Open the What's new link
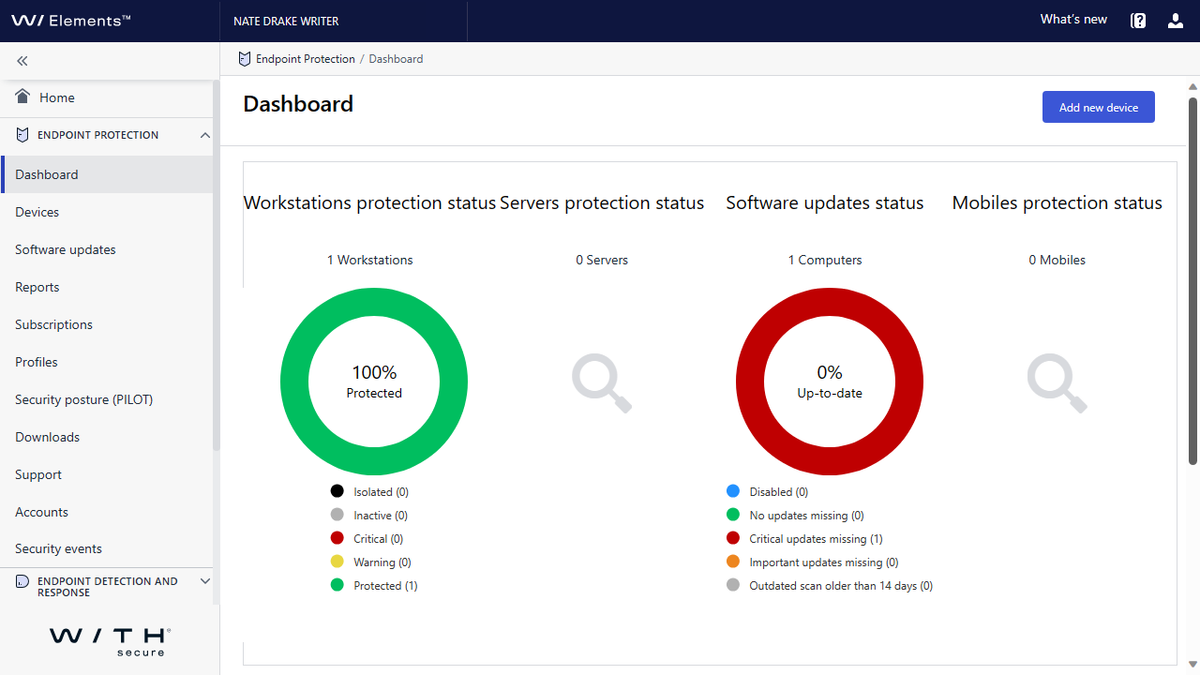 click(1073, 20)
